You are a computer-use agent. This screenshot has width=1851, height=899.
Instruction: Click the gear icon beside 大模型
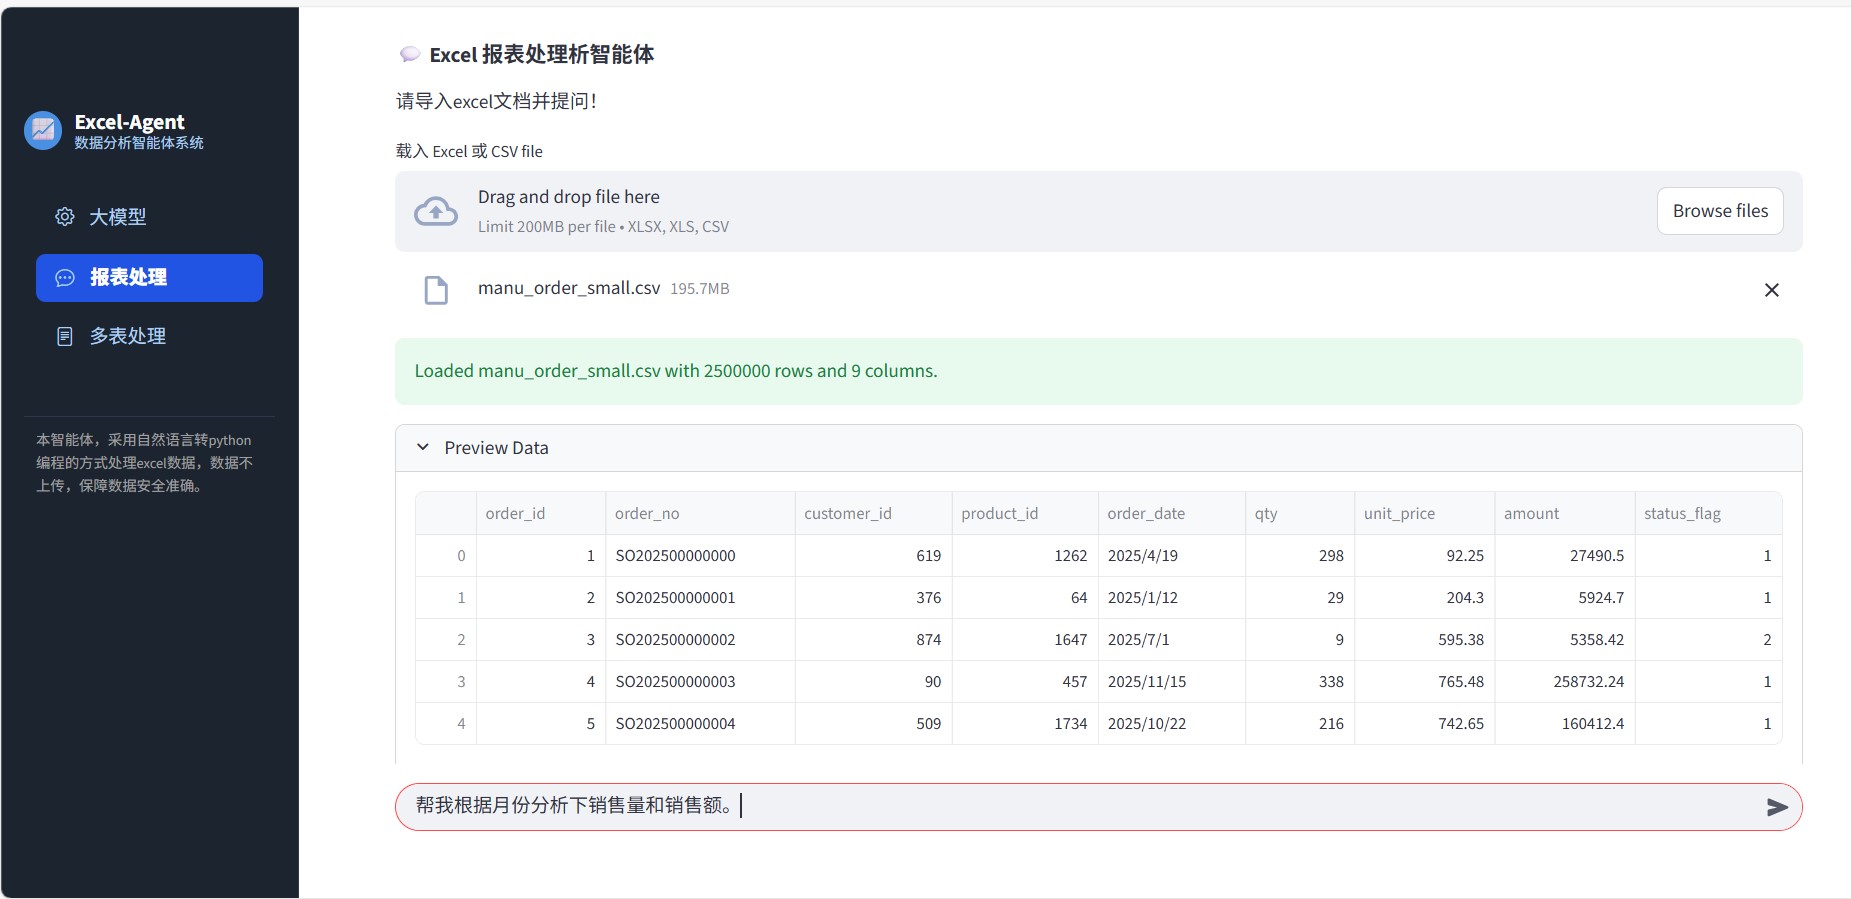point(65,217)
